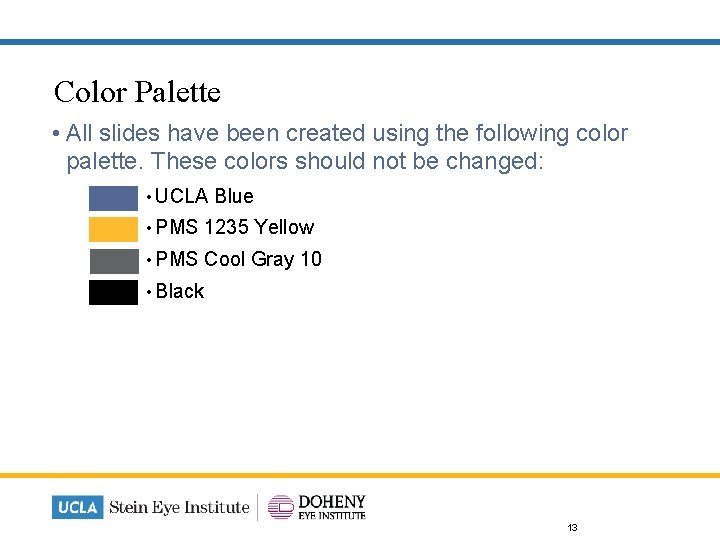Click the UCLA blue logo box

pyautogui.click(x=78, y=507)
